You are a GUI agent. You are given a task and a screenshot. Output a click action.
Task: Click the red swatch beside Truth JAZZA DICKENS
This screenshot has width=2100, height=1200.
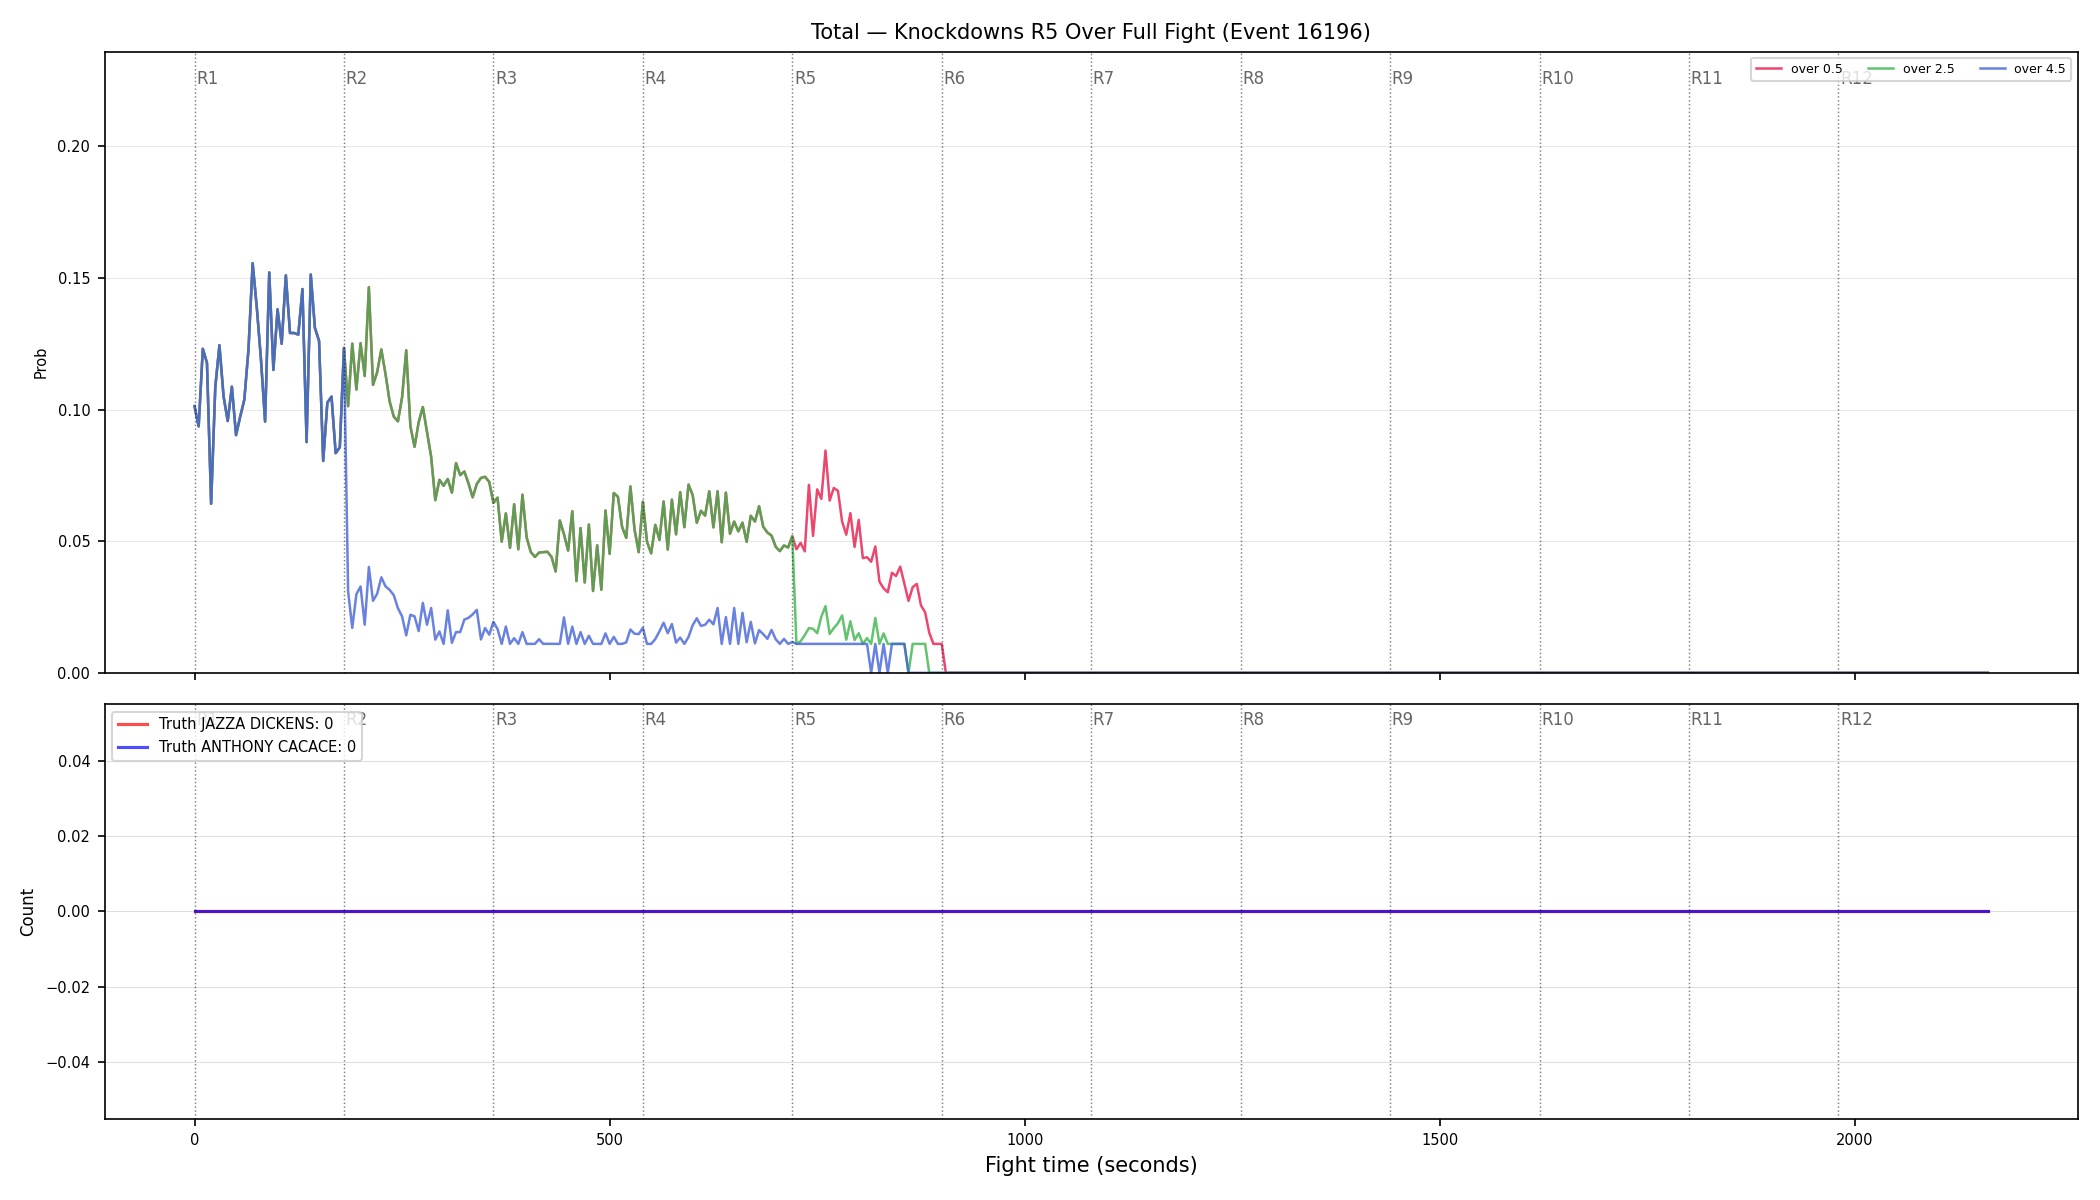pyautogui.click(x=133, y=724)
